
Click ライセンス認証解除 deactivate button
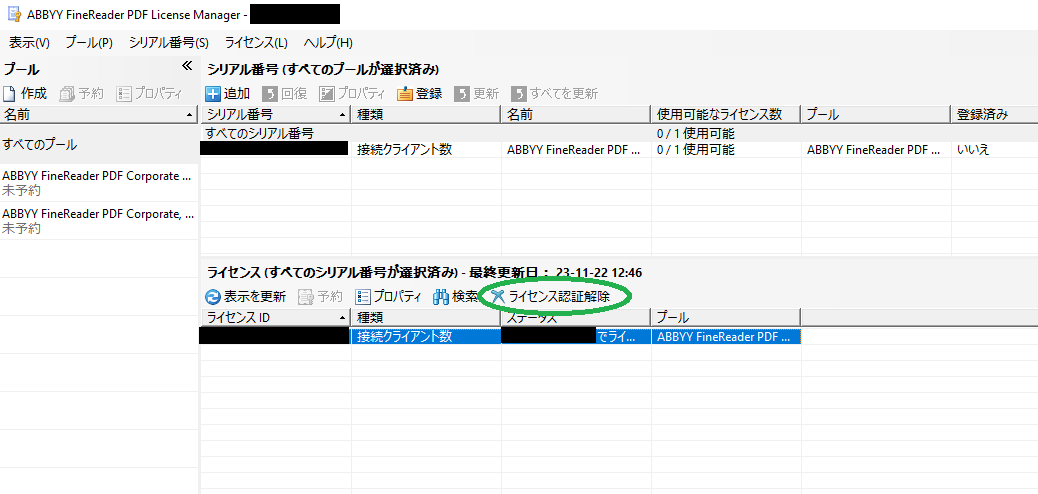[x=549, y=297]
